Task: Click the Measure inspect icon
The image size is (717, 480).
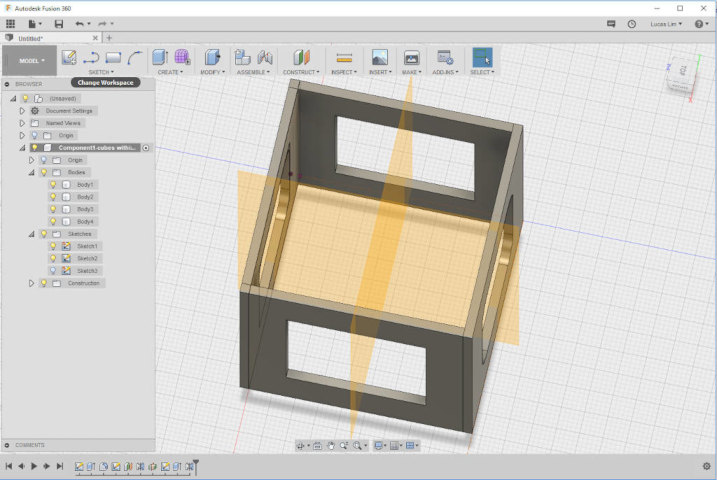Action: point(344,58)
